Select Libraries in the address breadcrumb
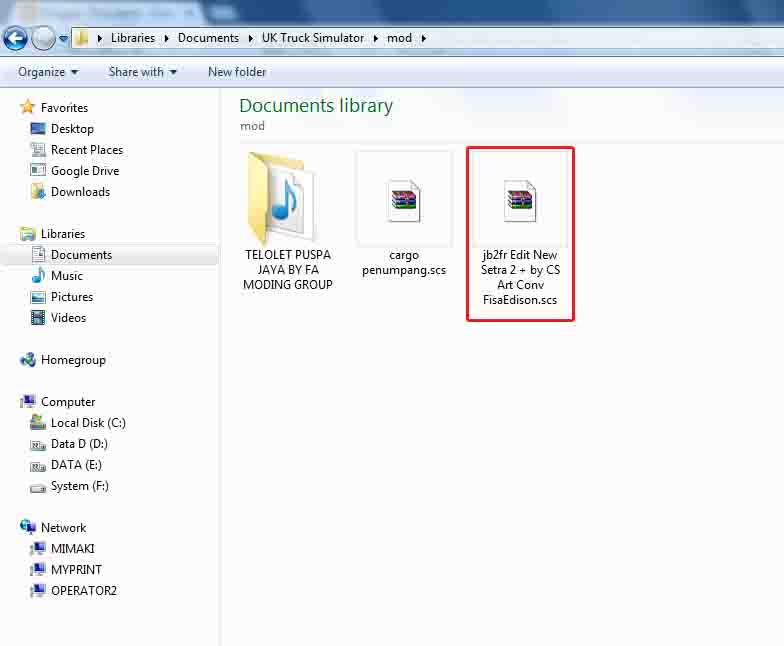784x646 pixels. point(133,38)
